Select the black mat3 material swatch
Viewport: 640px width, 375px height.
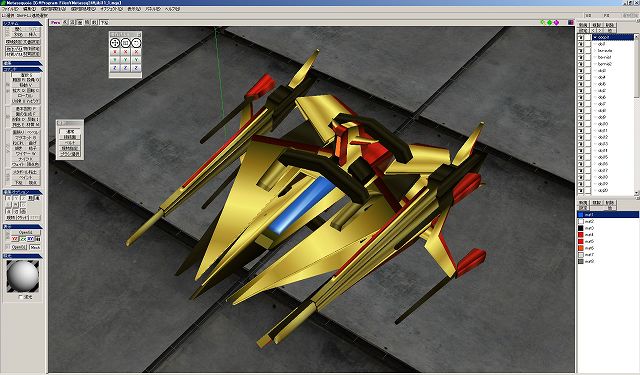pos(580,228)
